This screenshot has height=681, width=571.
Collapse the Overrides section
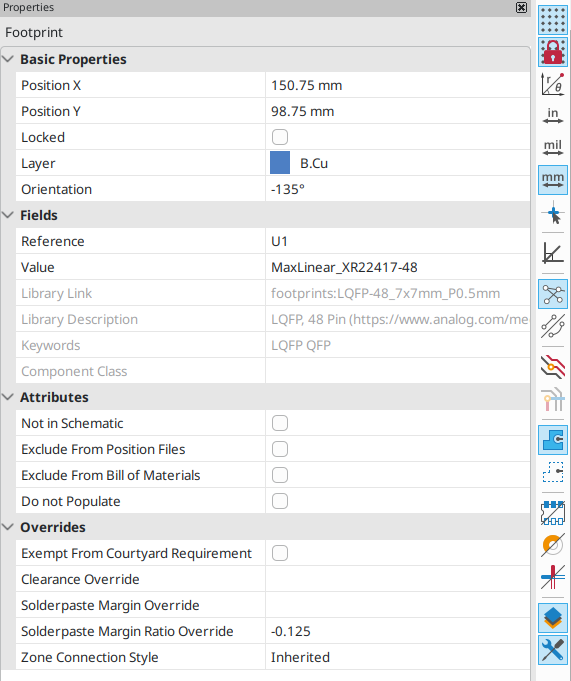tap(8, 527)
